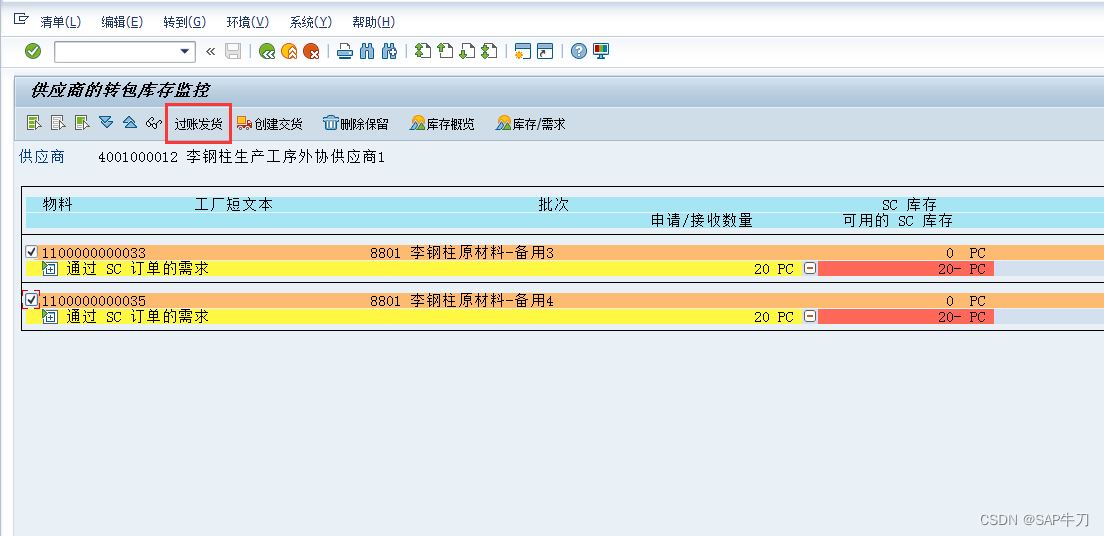Click the Customize Local Layout monitor icon
The width and height of the screenshot is (1104, 536).
tap(601, 51)
